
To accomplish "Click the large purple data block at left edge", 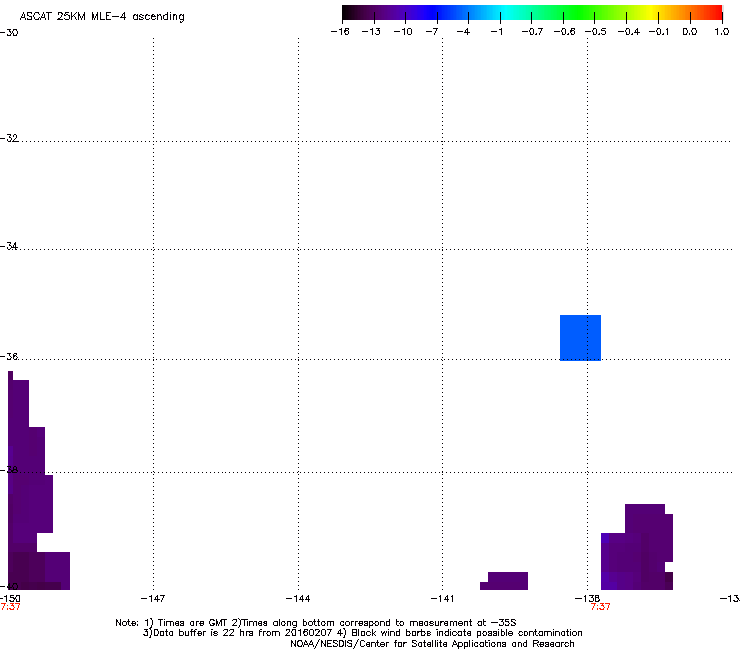I will click(x=31, y=481).
